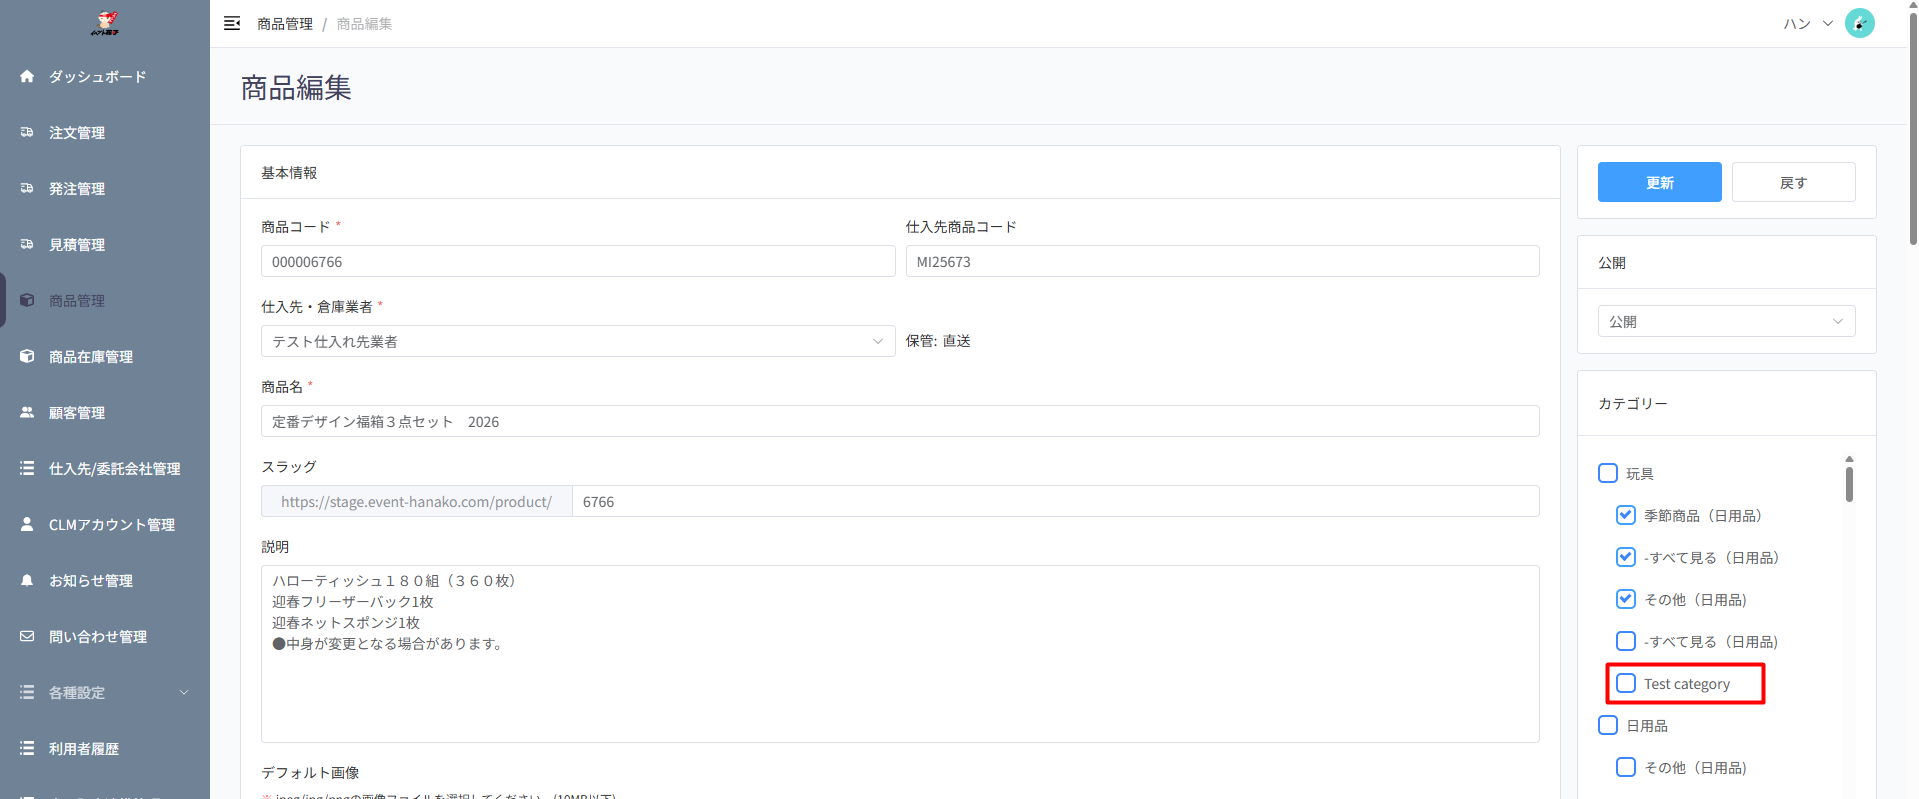Click the category list scrollbar thumb

1849,484
